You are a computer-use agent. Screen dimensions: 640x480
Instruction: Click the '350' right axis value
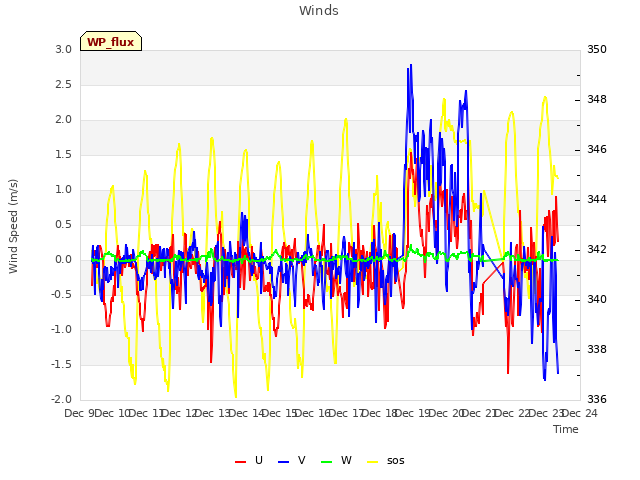tap(597, 49)
